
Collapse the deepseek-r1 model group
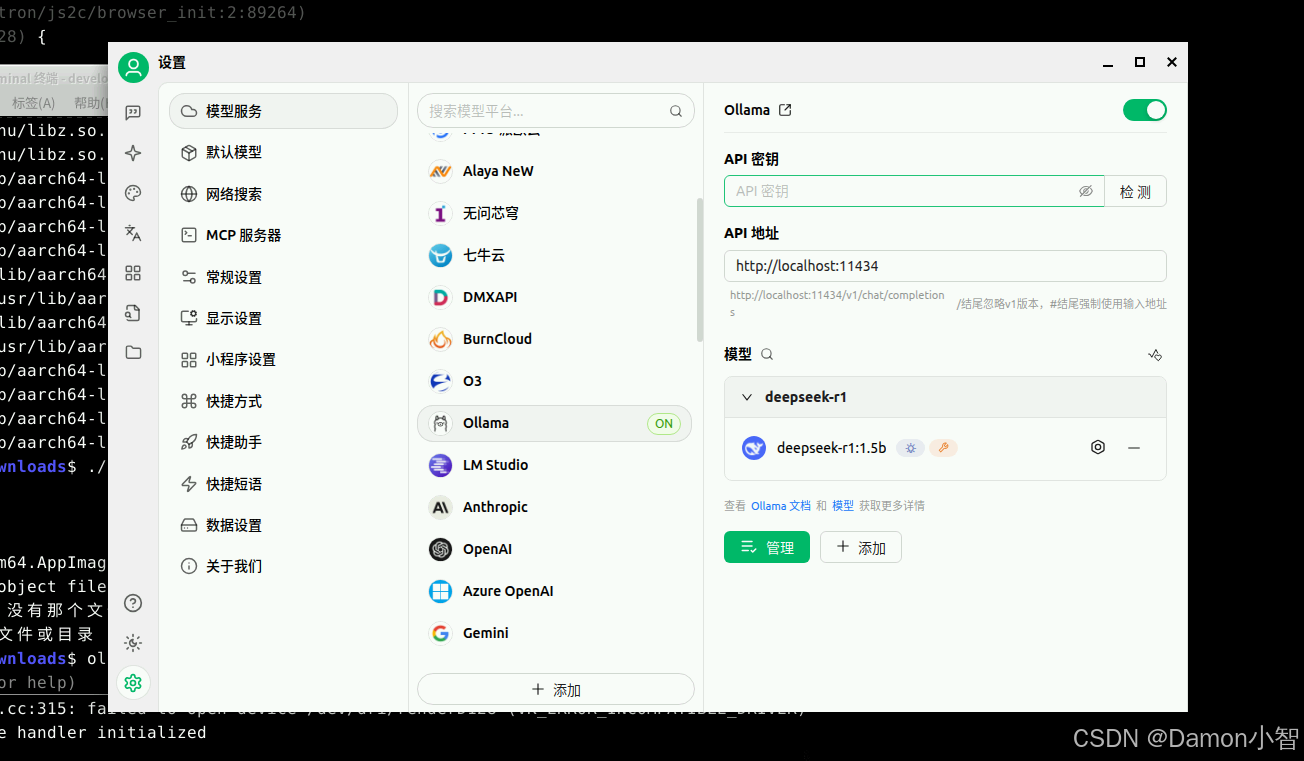point(746,397)
